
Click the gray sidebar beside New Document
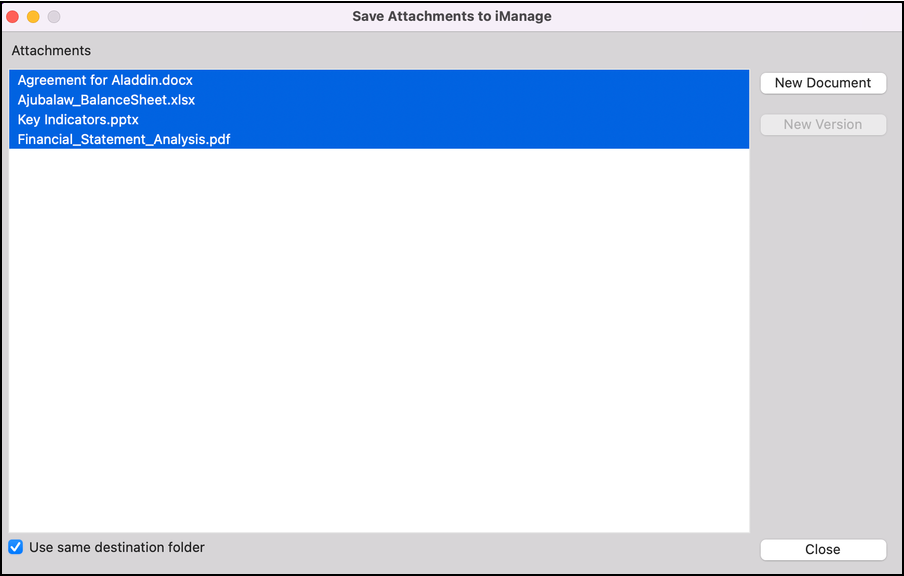pyautogui.click(x=823, y=300)
